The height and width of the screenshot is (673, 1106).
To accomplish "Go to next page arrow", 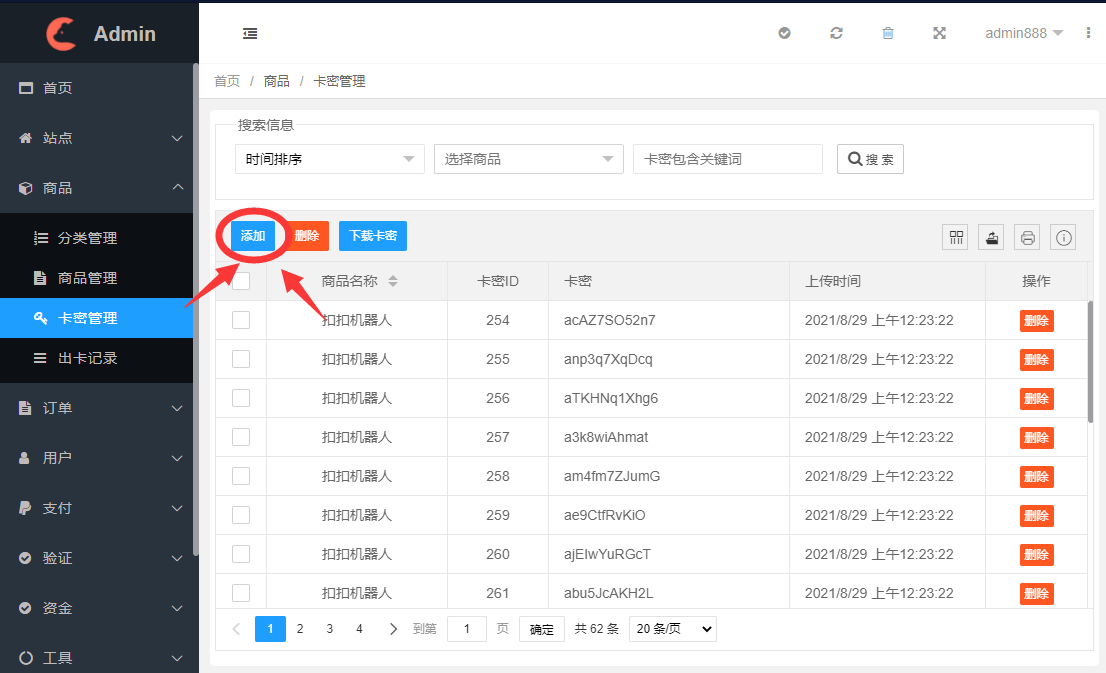I will (x=393, y=629).
